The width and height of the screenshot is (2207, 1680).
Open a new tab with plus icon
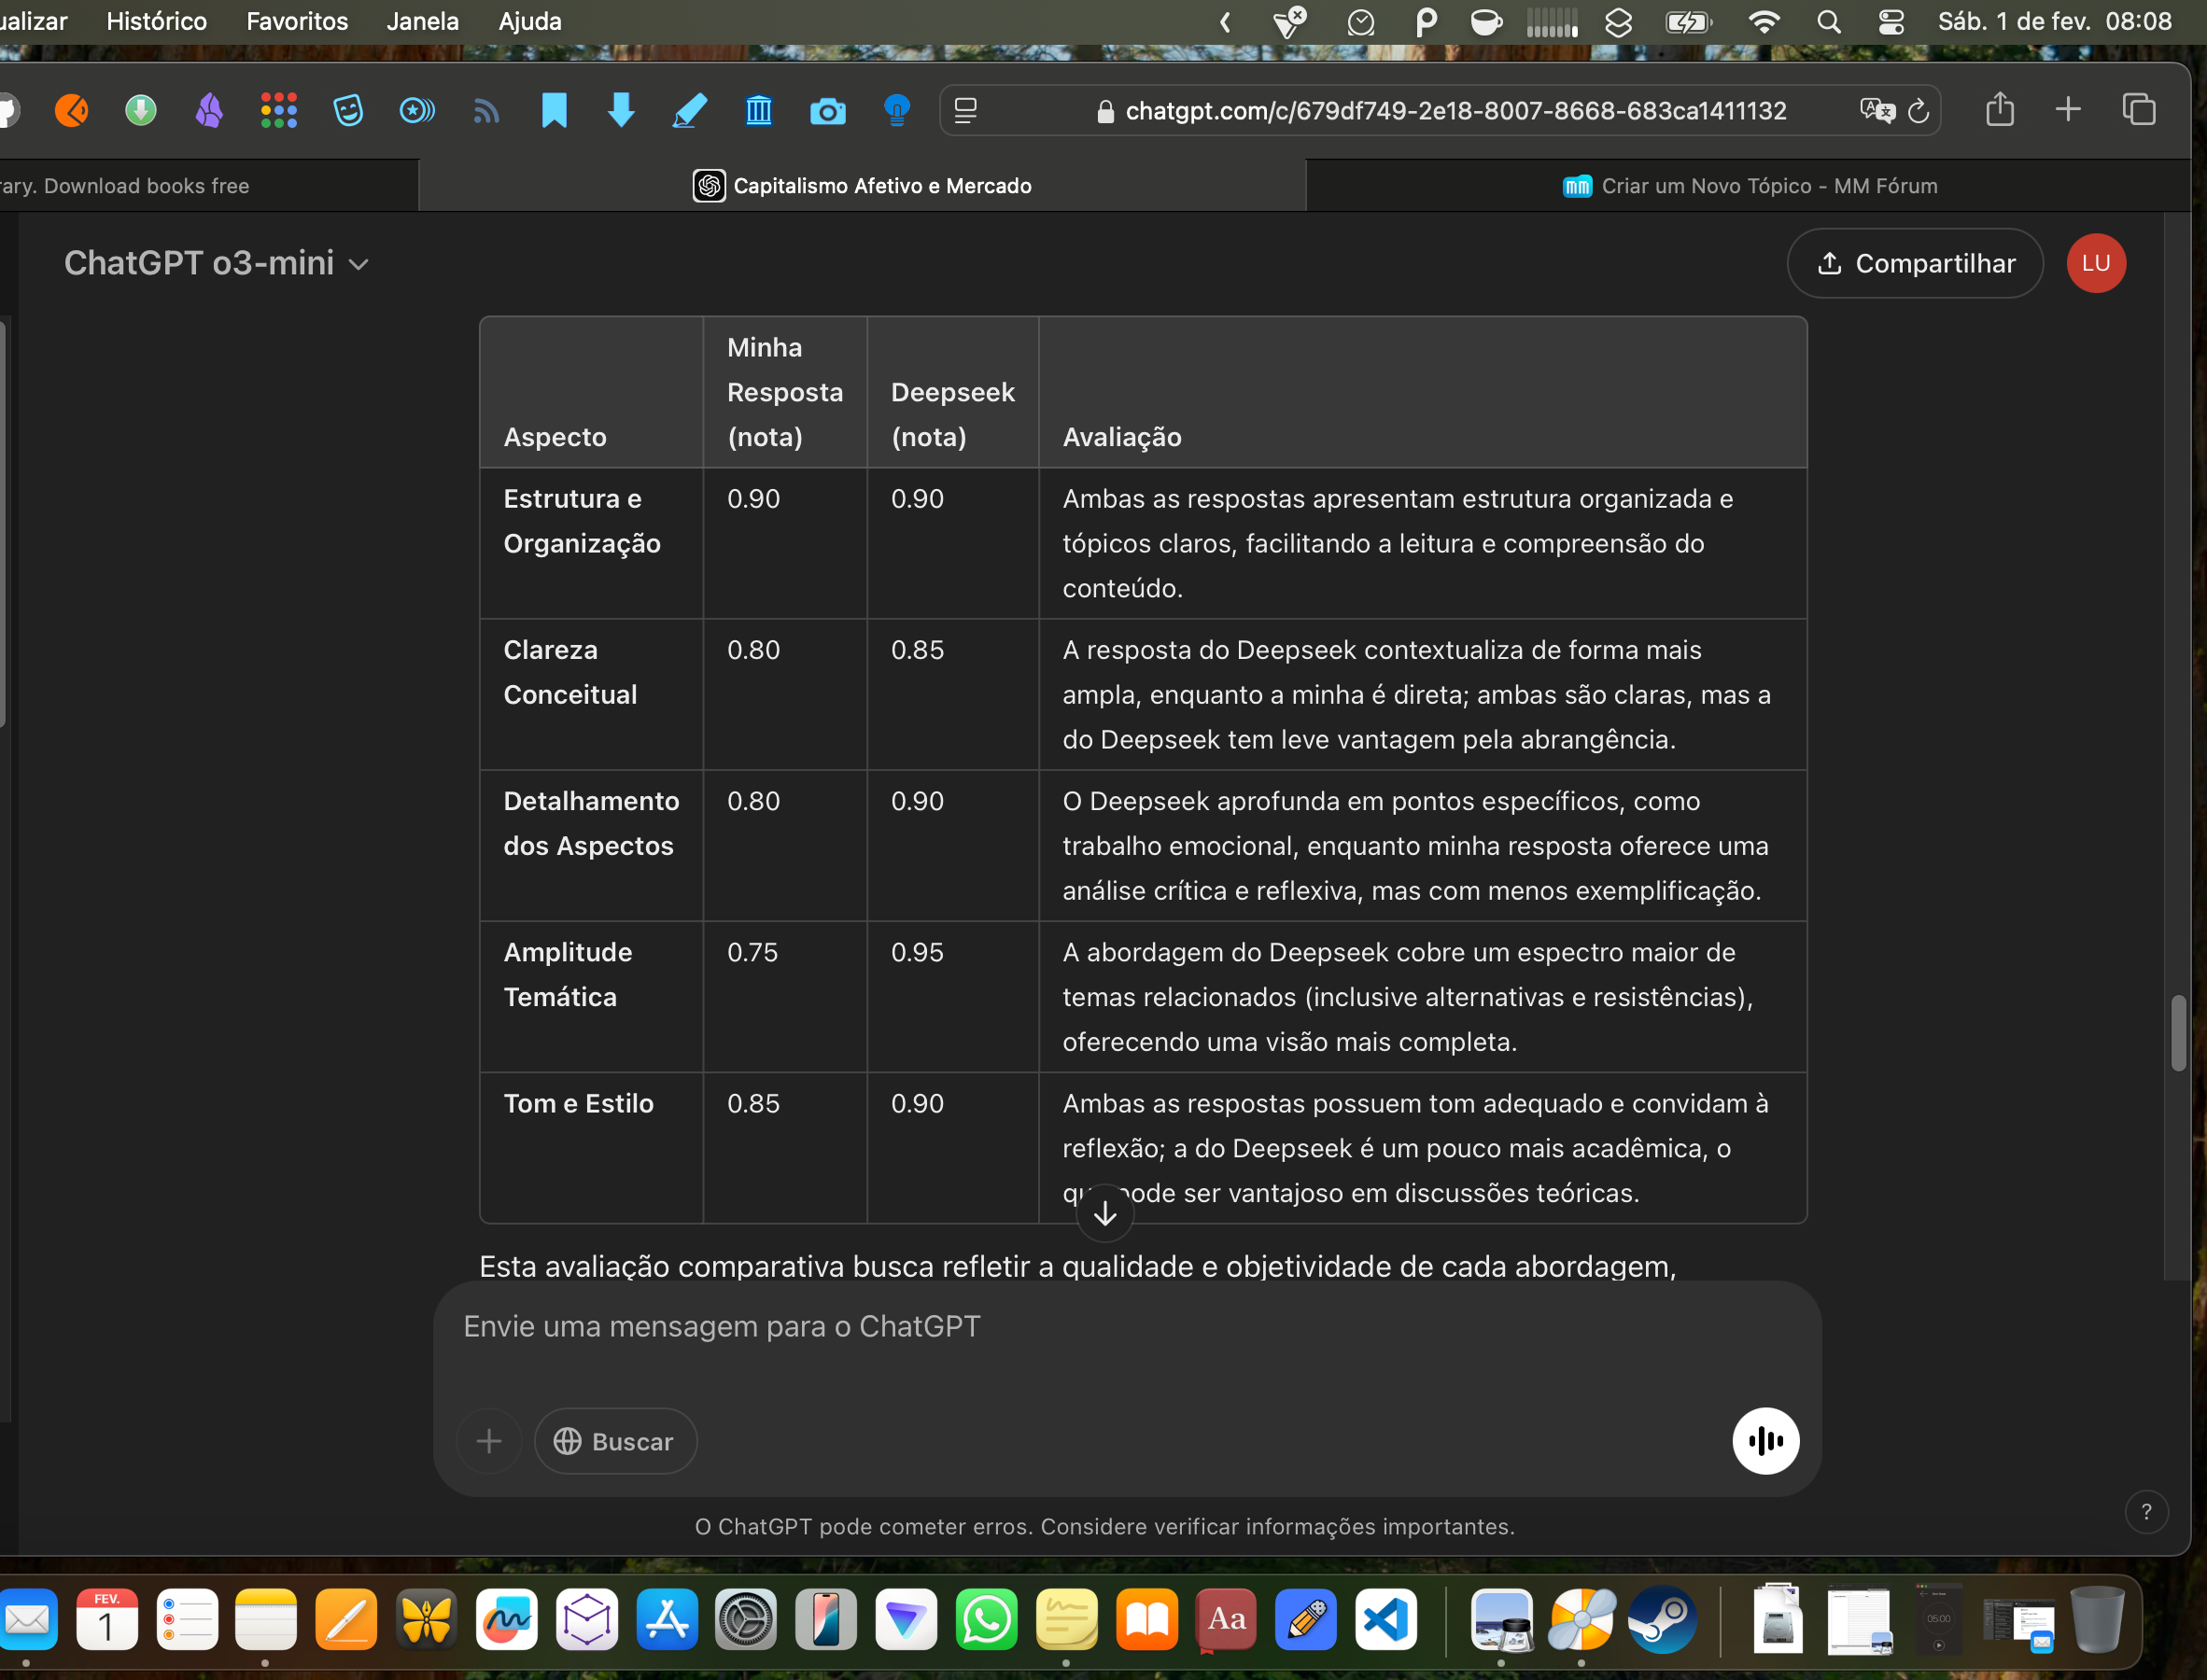click(2067, 109)
